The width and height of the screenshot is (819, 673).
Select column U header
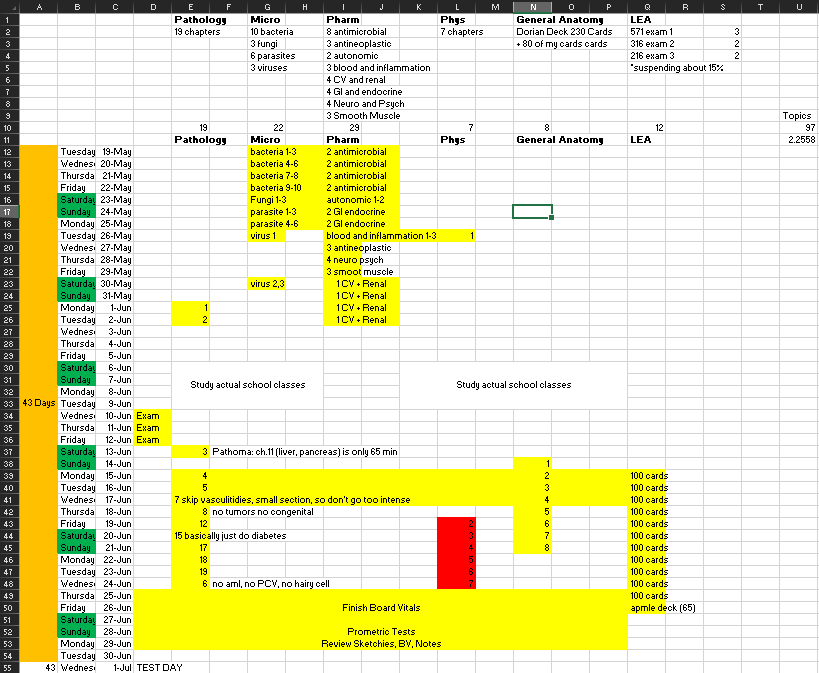pyautogui.click(x=798, y=6)
